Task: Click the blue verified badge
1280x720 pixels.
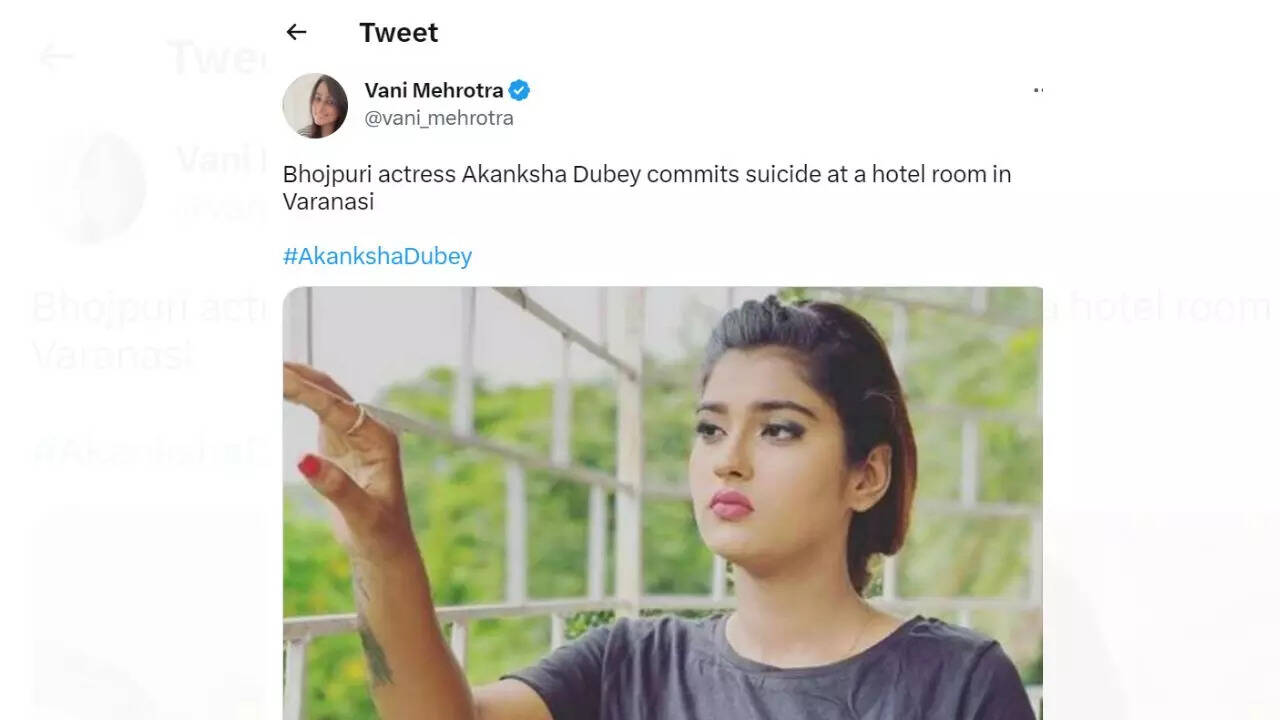Action: coord(519,90)
